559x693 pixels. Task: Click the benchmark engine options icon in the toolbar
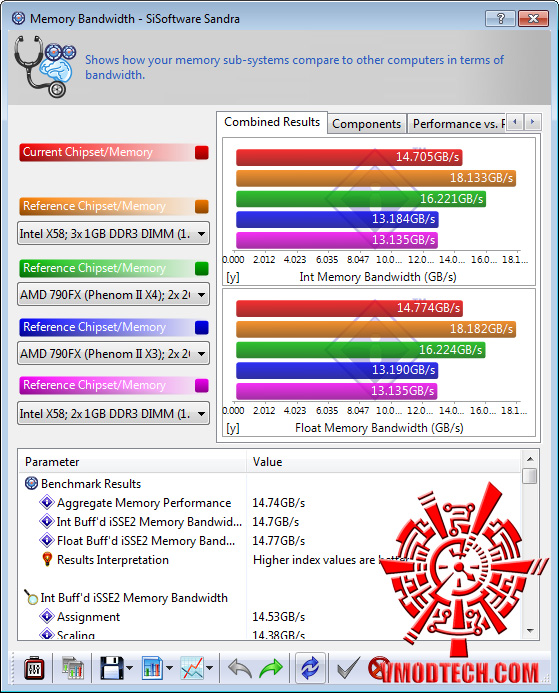pyautogui.click(x=34, y=668)
